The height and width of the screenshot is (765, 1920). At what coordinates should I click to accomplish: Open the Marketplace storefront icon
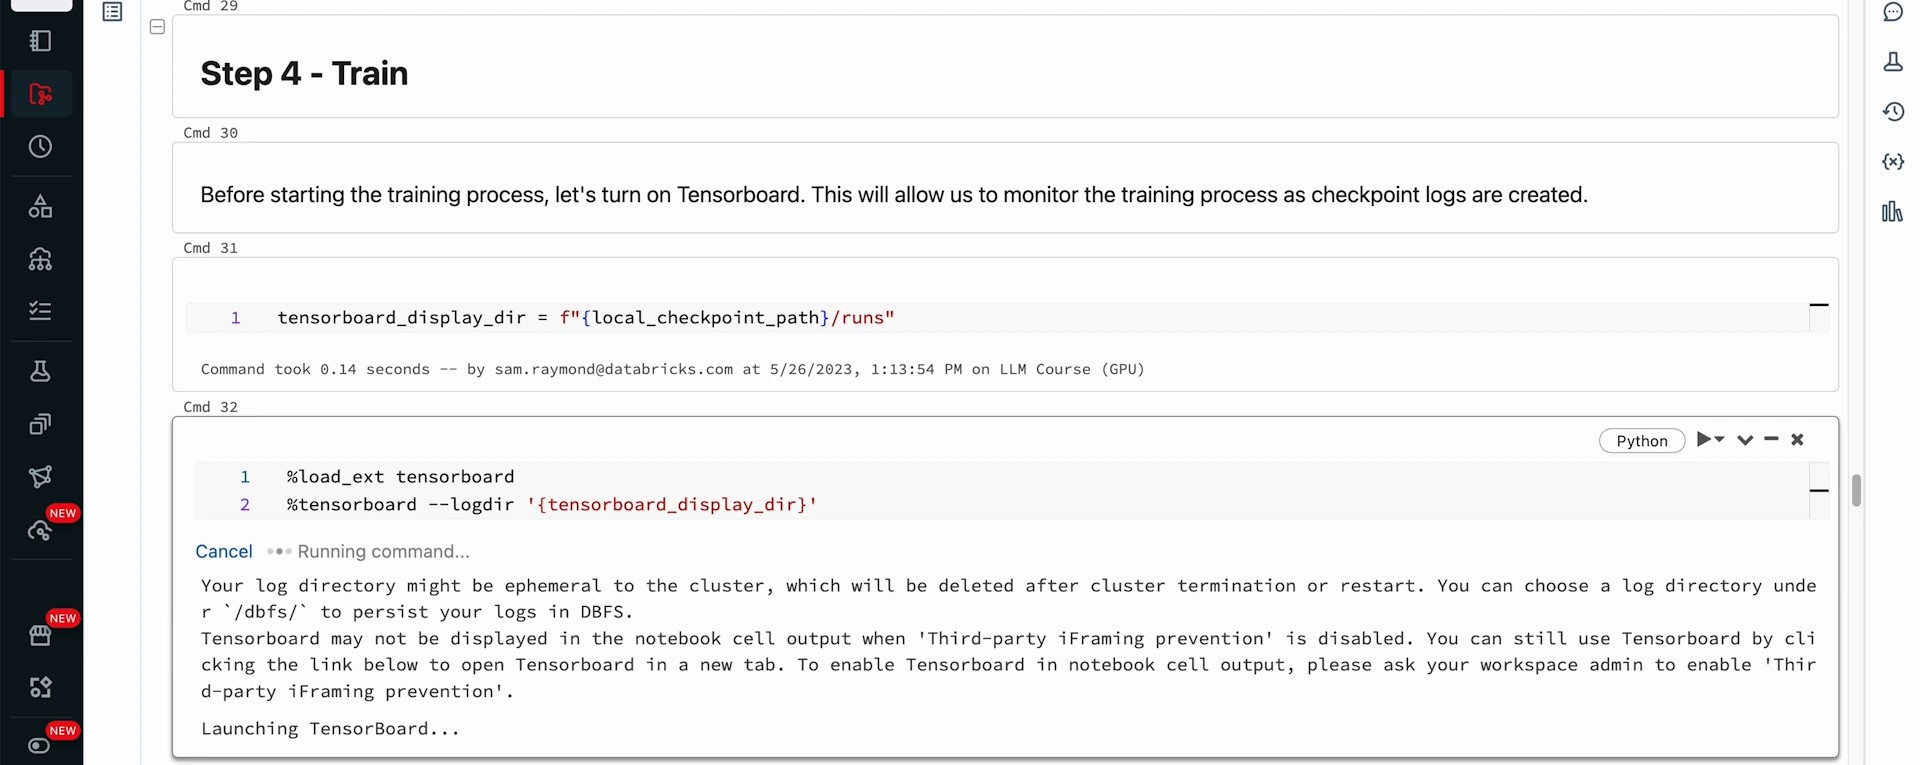click(41, 636)
